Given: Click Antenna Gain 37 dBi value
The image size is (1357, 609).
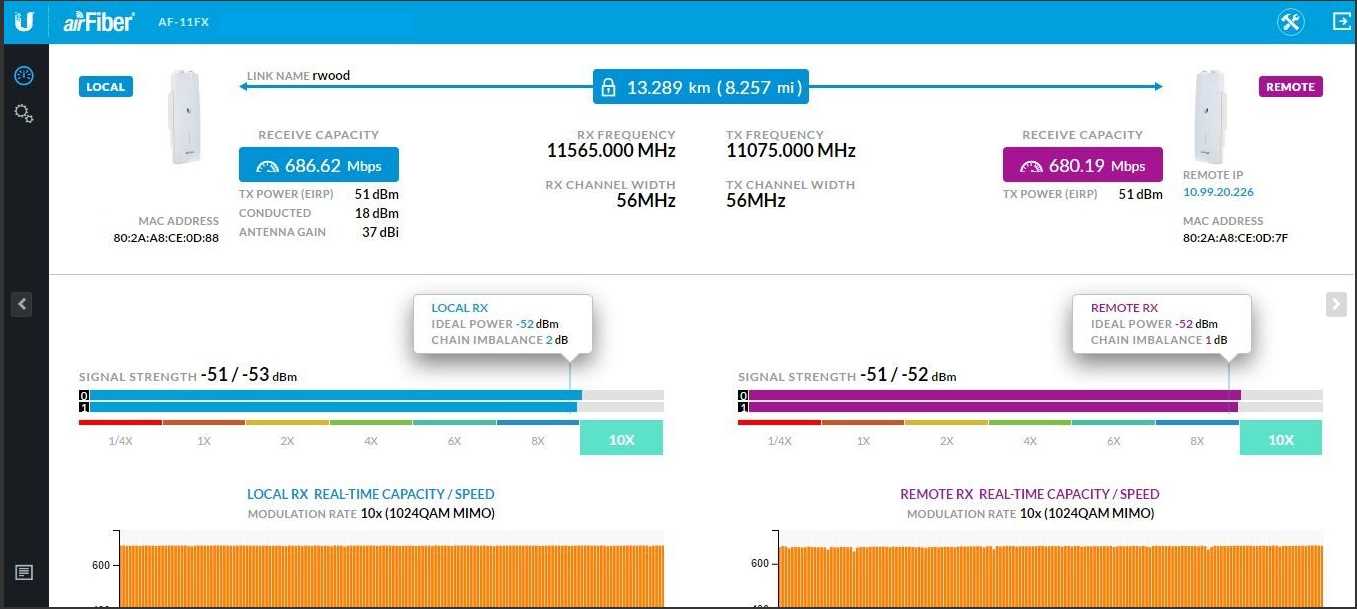Looking at the screenshot, I should click(x=380, y=232).
